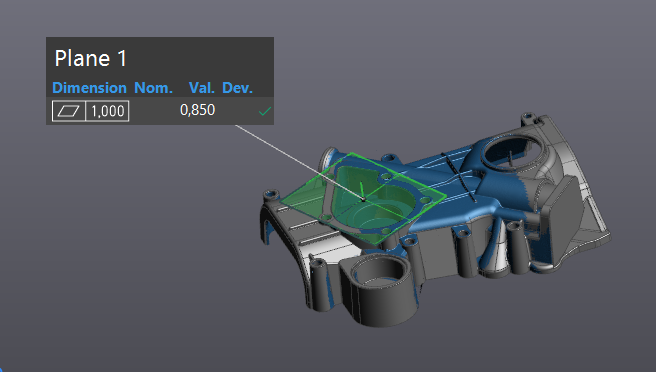Click the white leader line of the annotation
Screen dimensions: 656x372
tap(298, 162)
